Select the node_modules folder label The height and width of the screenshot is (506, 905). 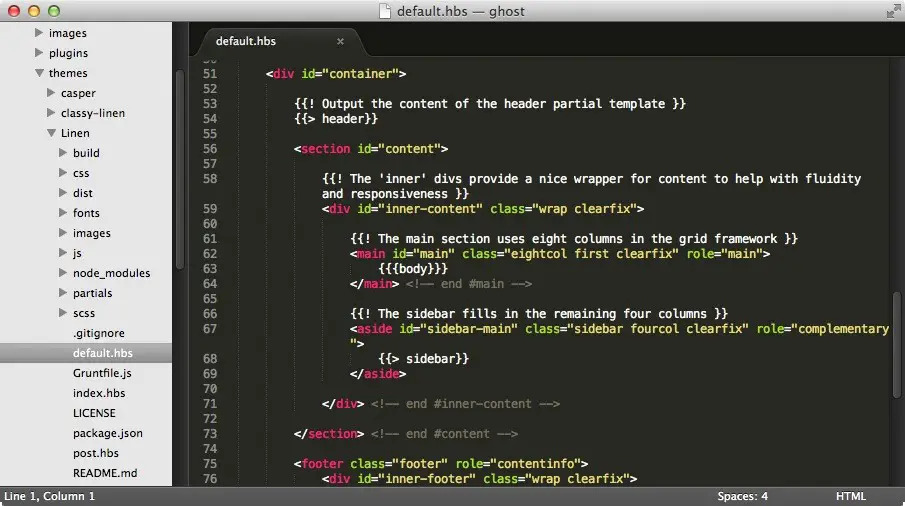tap(111, 273)
